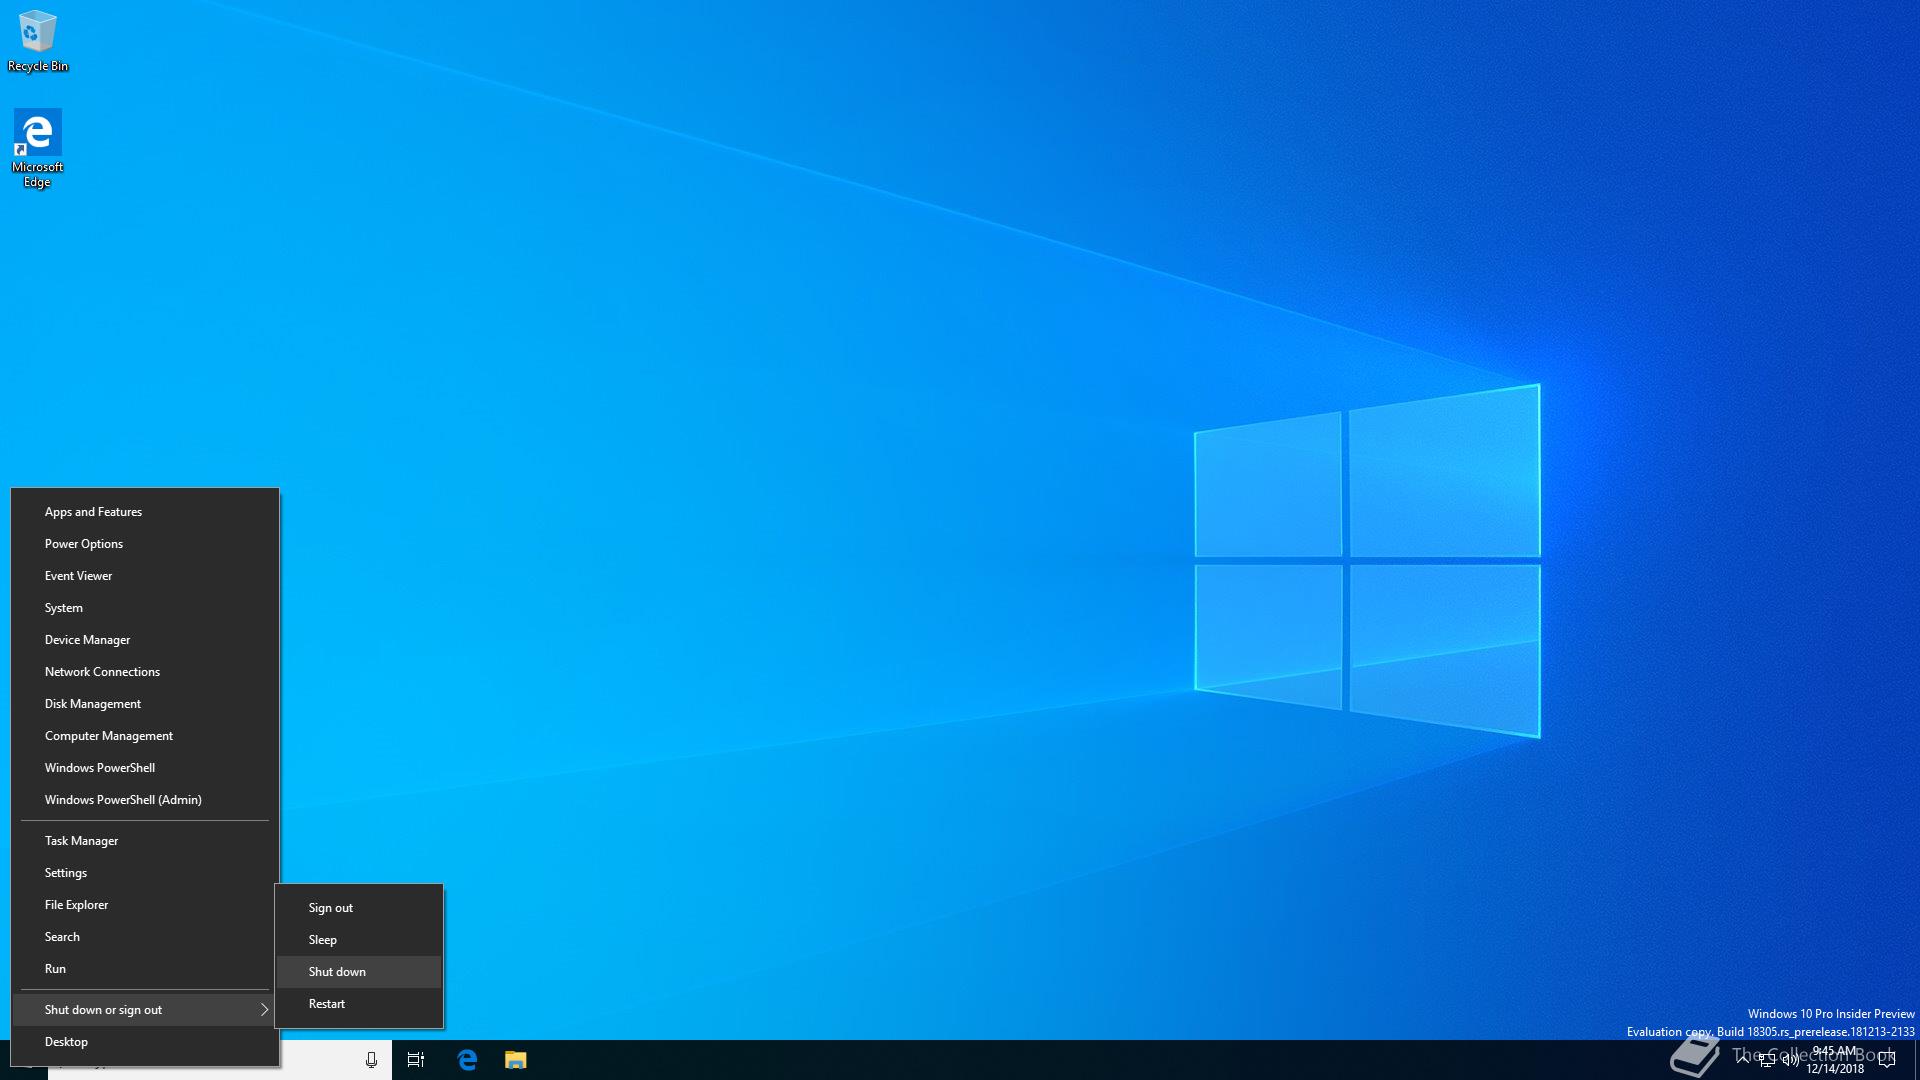Open the Action Center notification icon
The height and width of the screenshot is (1080, 1920).
coord(1887,1060)
